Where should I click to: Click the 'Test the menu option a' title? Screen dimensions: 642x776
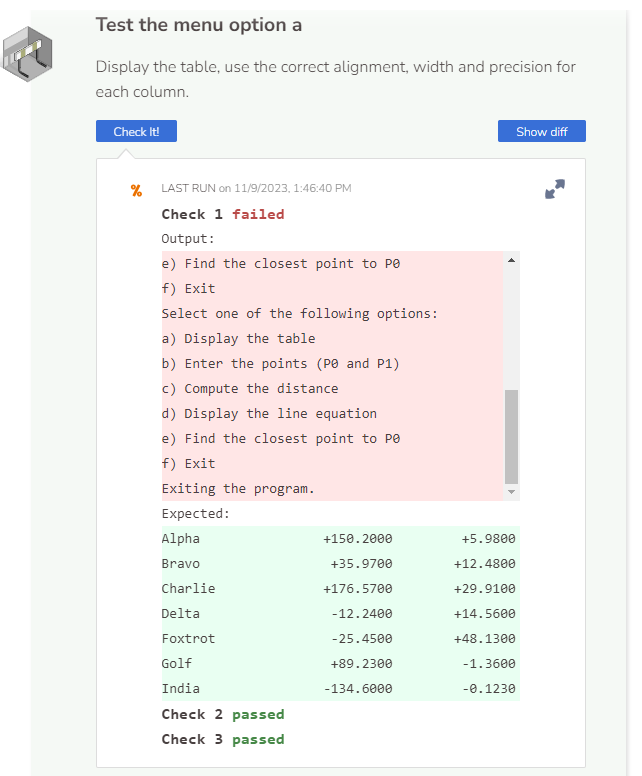tap(198, 25)
